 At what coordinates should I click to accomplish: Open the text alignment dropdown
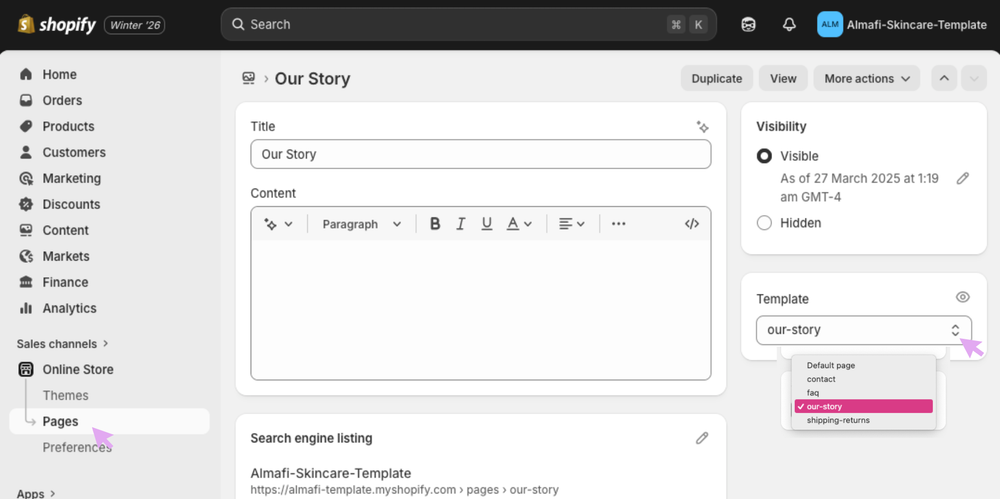571,224
